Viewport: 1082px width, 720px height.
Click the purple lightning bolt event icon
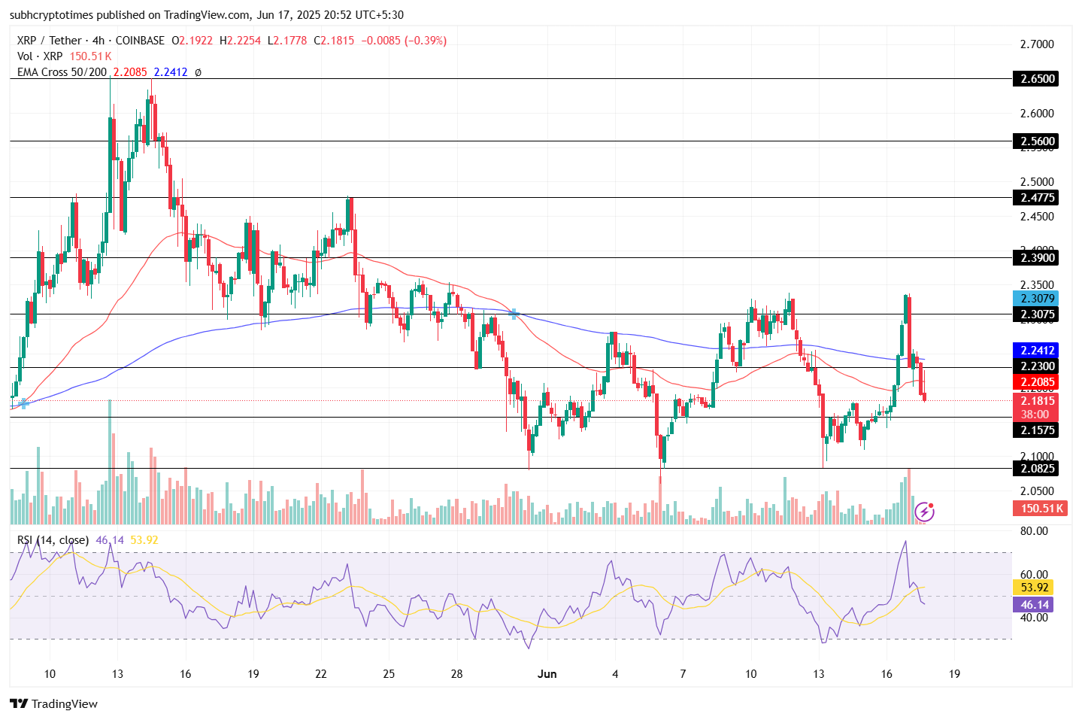point(925,511)
